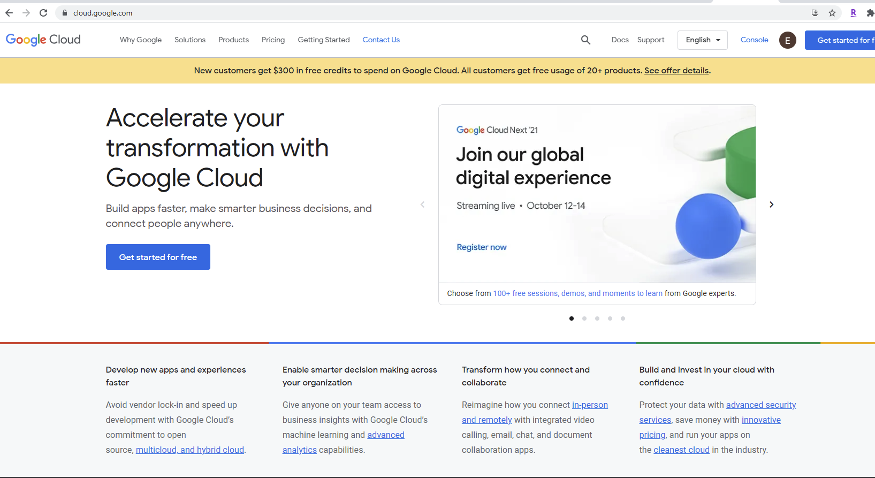The height and width of the screenshot is (478, 875).
Task: Click the install app icon in address bar
Action: pyautogui.click(x=815, y=13)
